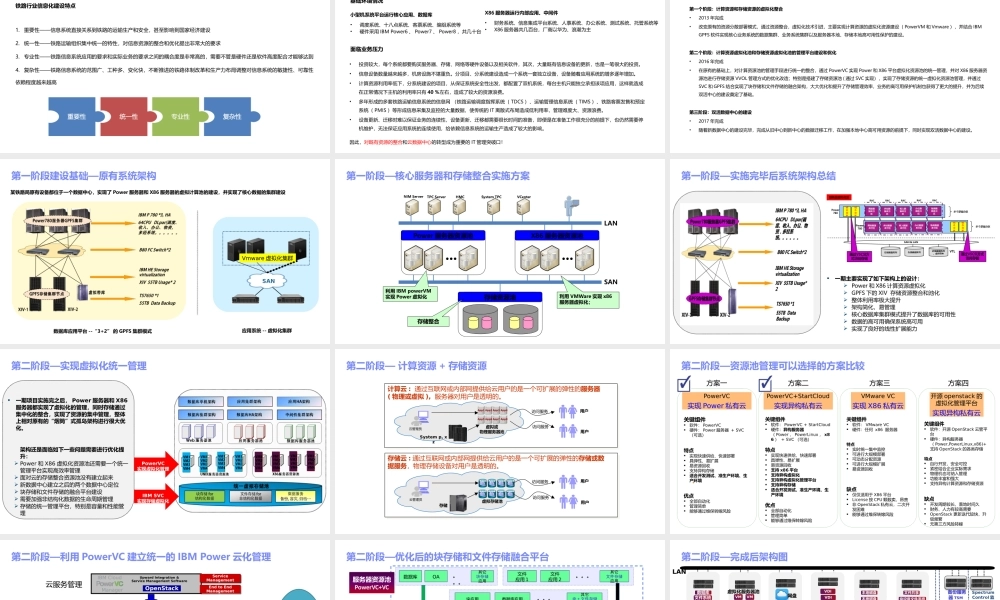
Task: Click the 云服务管理 label
Action: coord(64,584)
